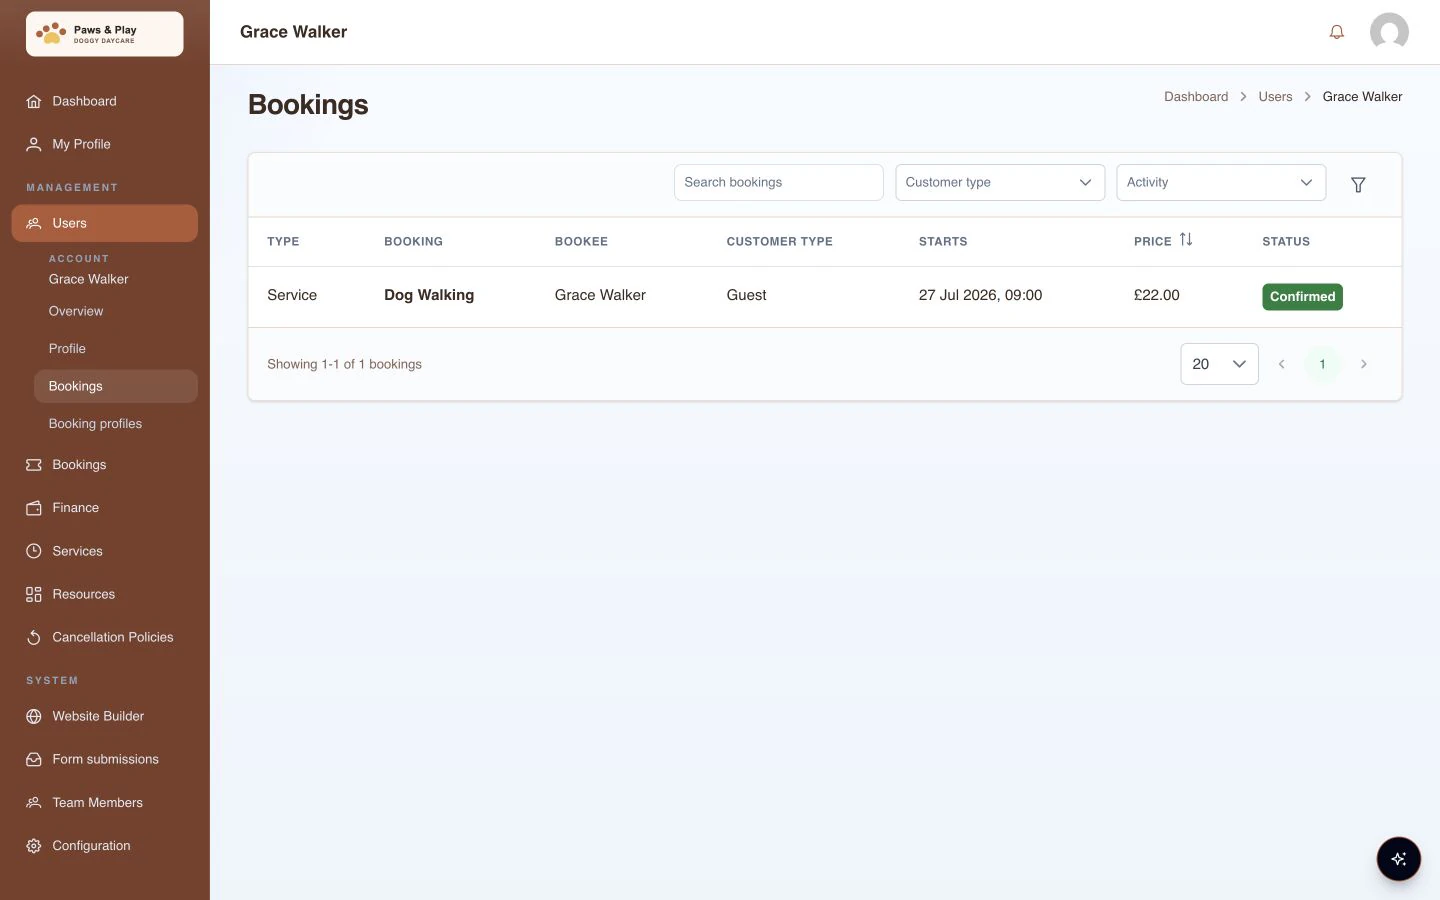Open Team Members in the sidebar
The width and height of the screenshot is (1440, 900).
pos(104,802)
